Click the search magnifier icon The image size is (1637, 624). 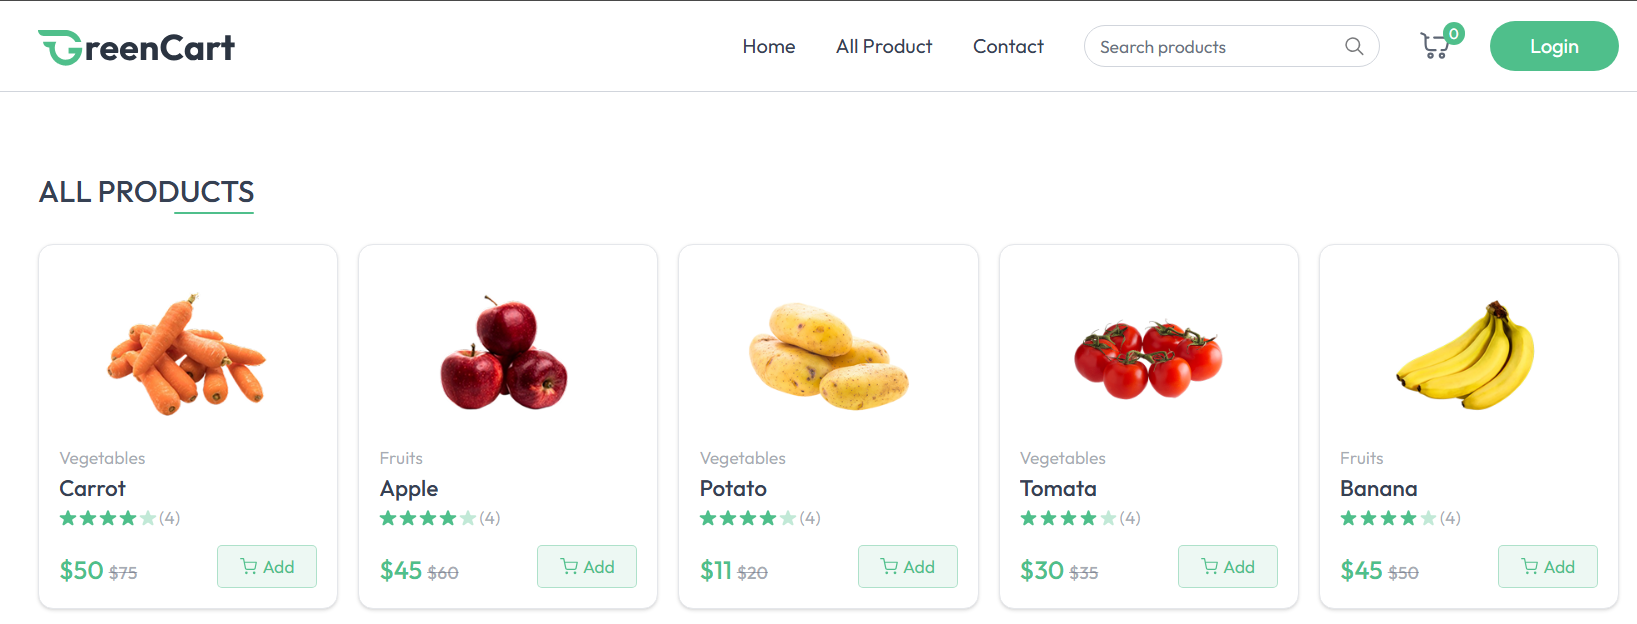coord(1354,46)
